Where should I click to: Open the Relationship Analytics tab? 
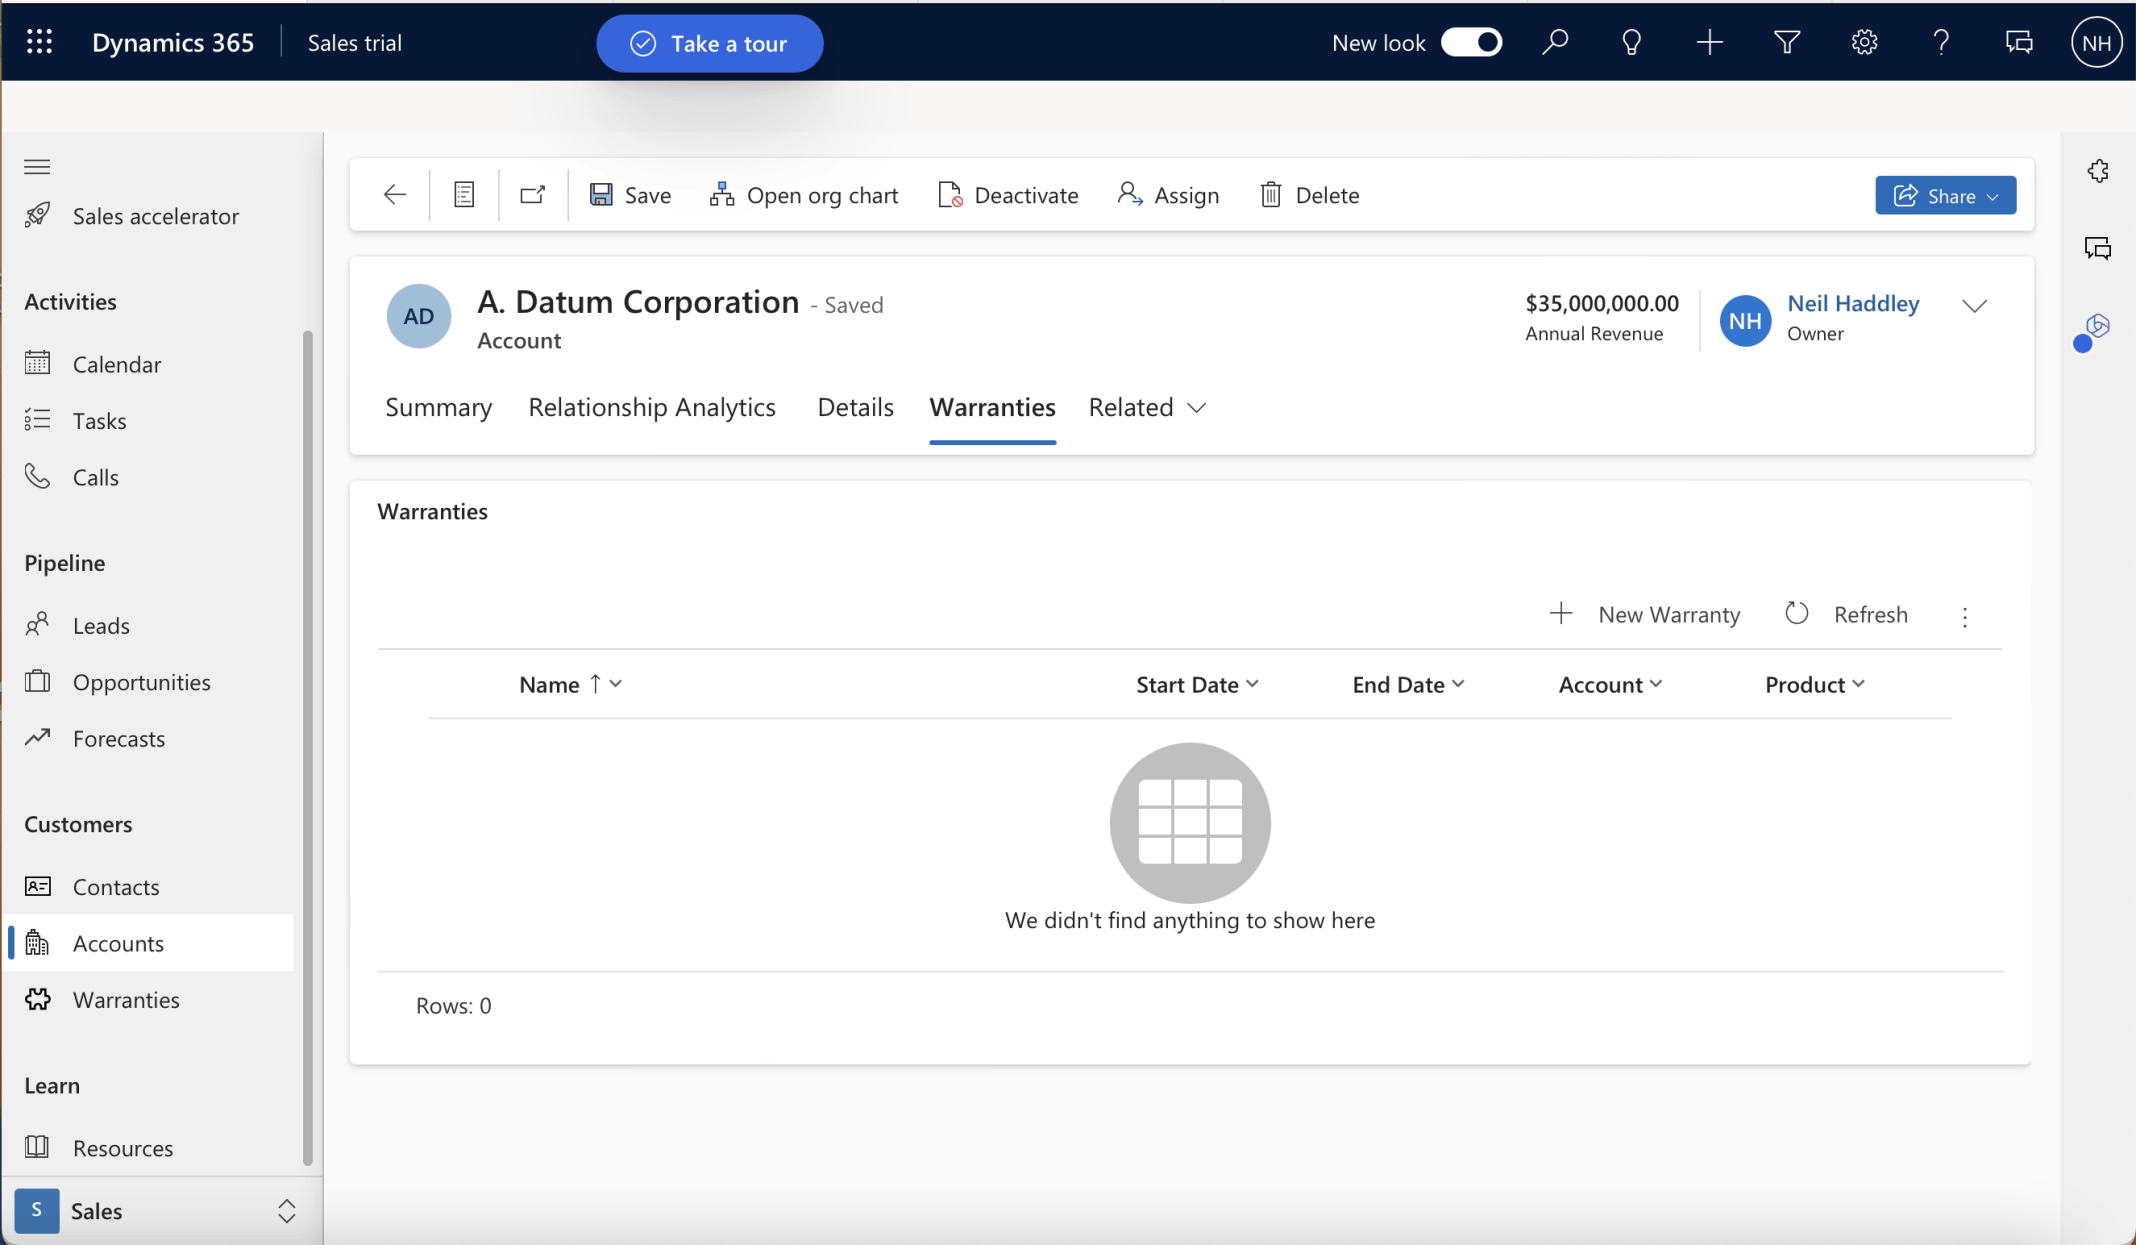pos(651,407)
